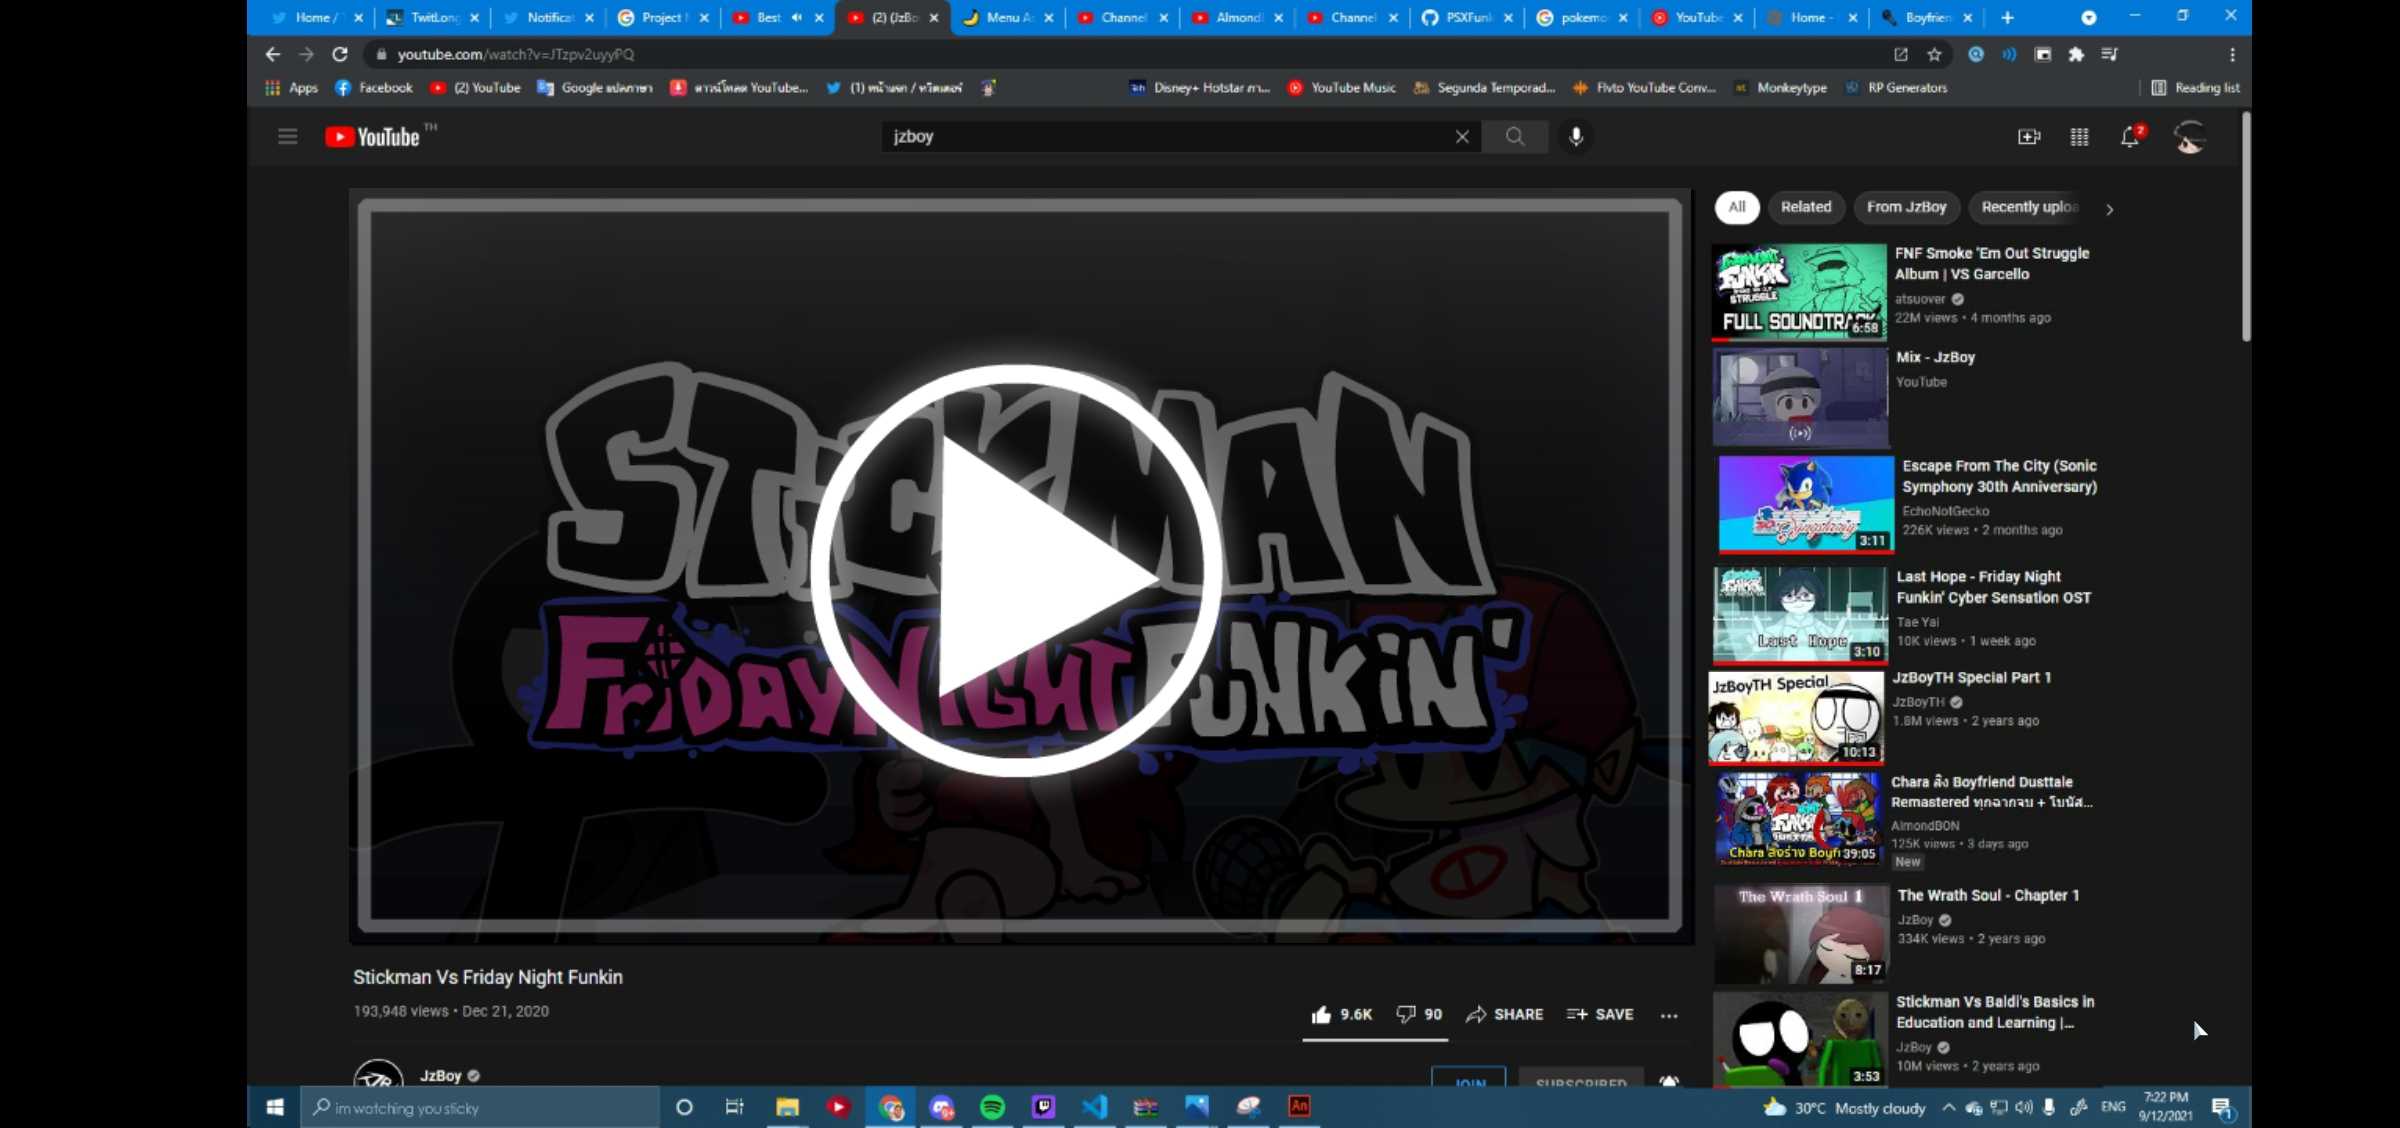This screenshot has width=2400, height=1128.
Task: Open Spotify from the Windows taskbar
Action: [x=992, y=1107]
